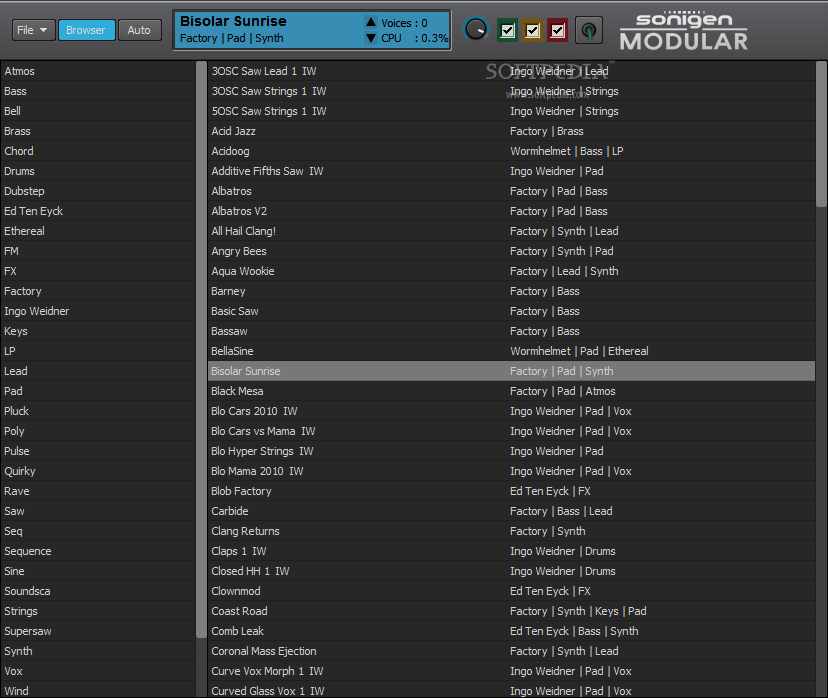Load the Aqua Wookie preset

click(x=512, y=271)
